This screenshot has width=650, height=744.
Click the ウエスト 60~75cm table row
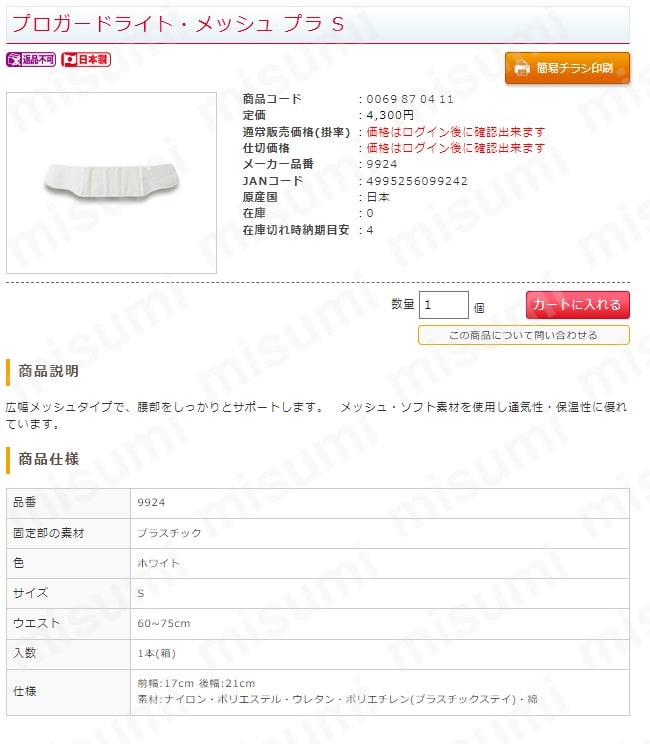click(318, 623)
